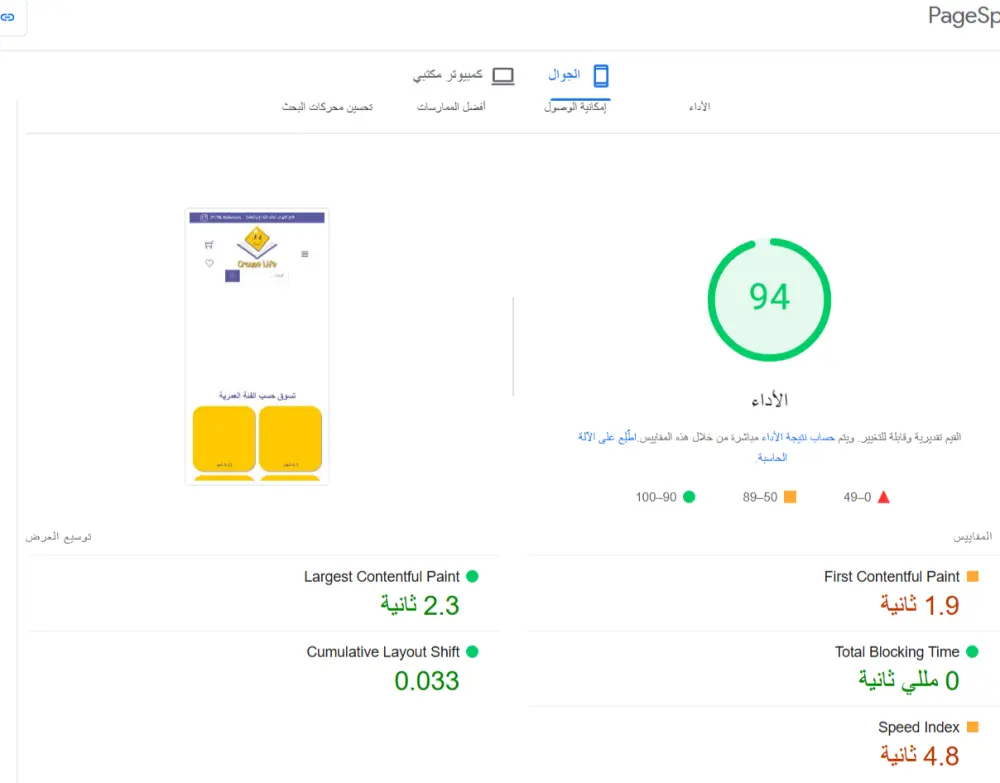Viewport: 1000px width, 783px height.
Task: Click the green dot beside Cumulative Layout Shift
Action: [x=471, y=651]
